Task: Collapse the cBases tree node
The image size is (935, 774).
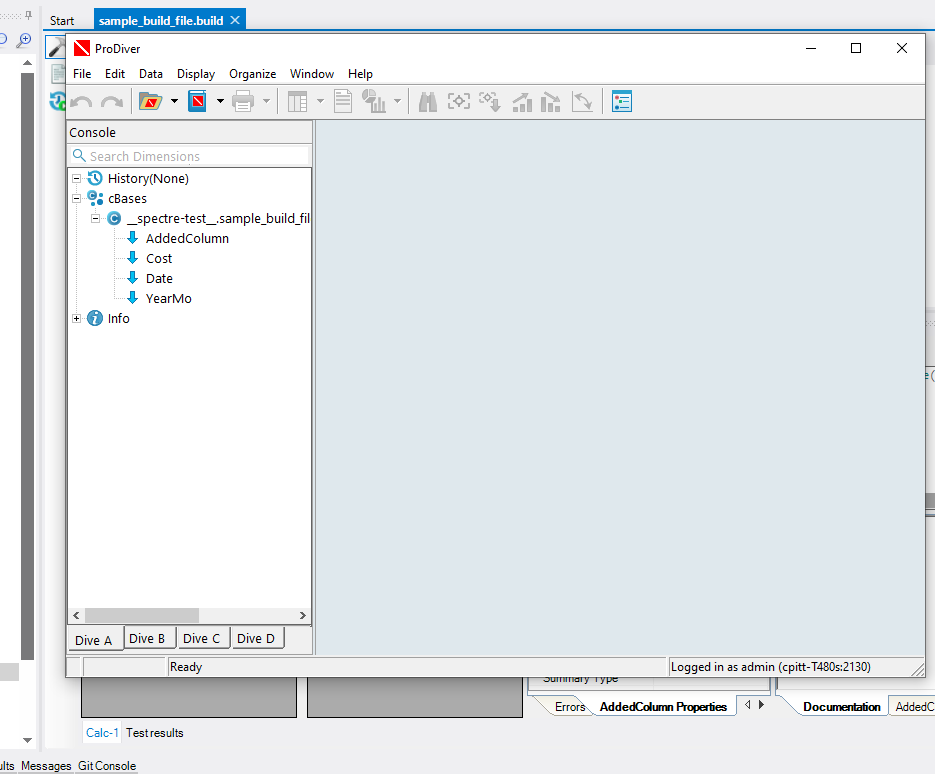Action: [76, 198]
